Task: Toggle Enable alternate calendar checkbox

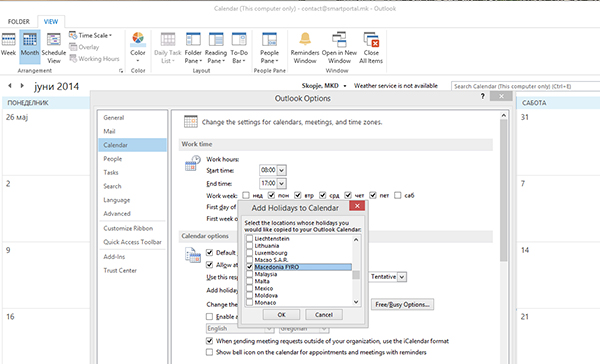Action: point(209,317)
